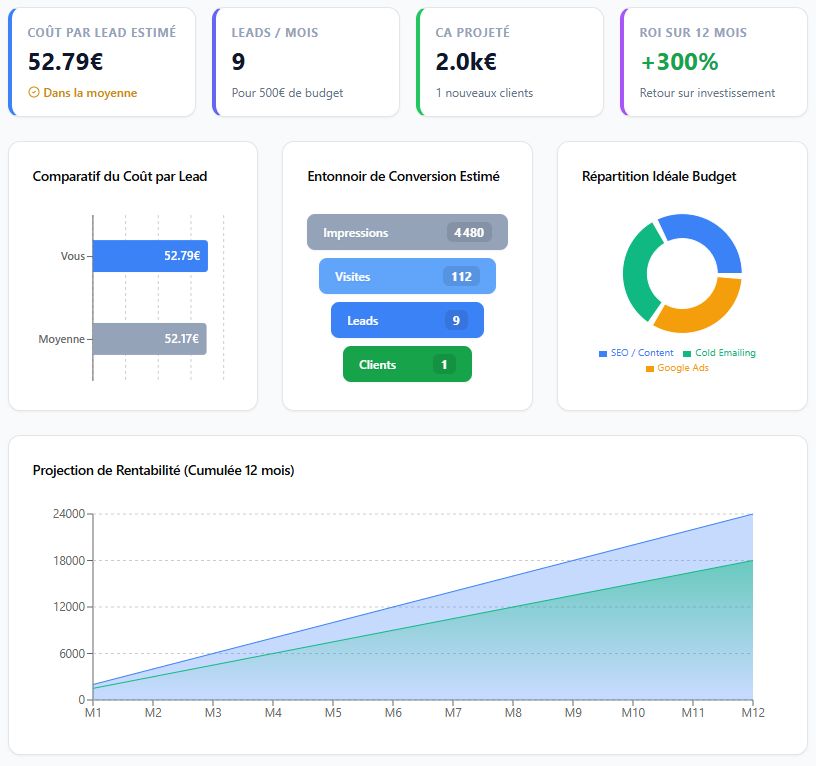Image resolution: width=816 pixels, height=766 pixels.
Task: Open the "CA projeté" card
Action: pos(510,62)
